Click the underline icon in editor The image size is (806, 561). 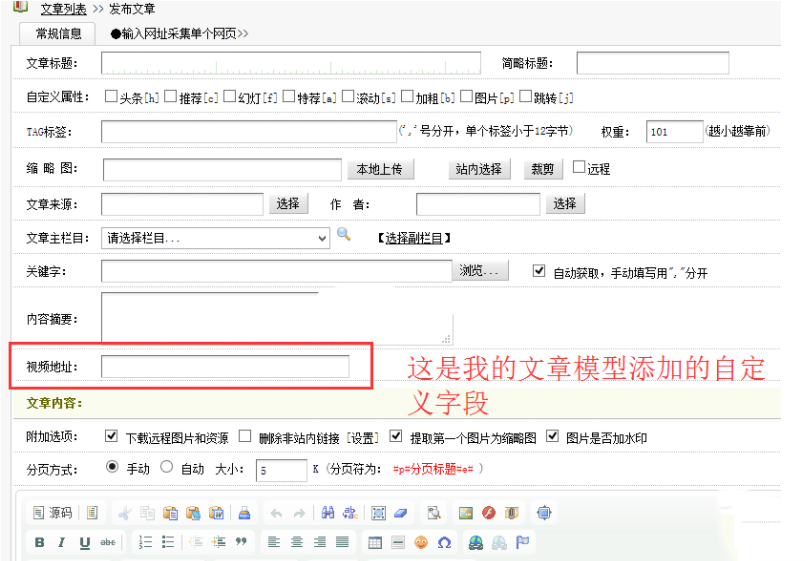click(x=84, y=542)
